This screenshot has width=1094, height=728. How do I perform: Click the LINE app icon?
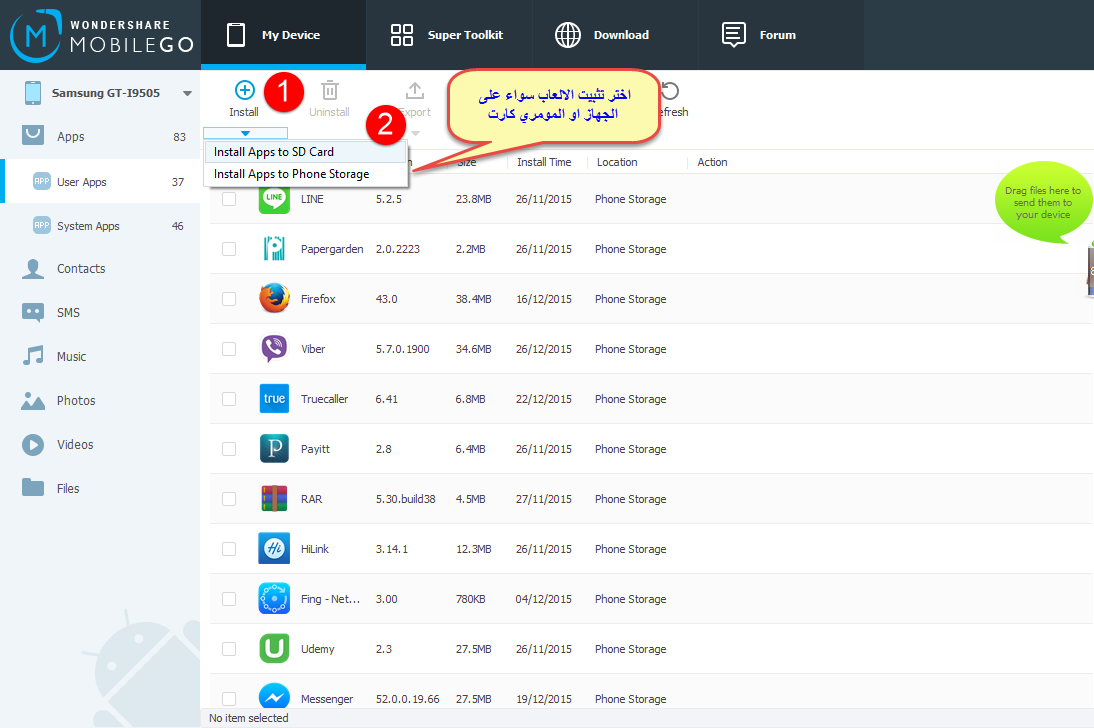click(274, 199)
